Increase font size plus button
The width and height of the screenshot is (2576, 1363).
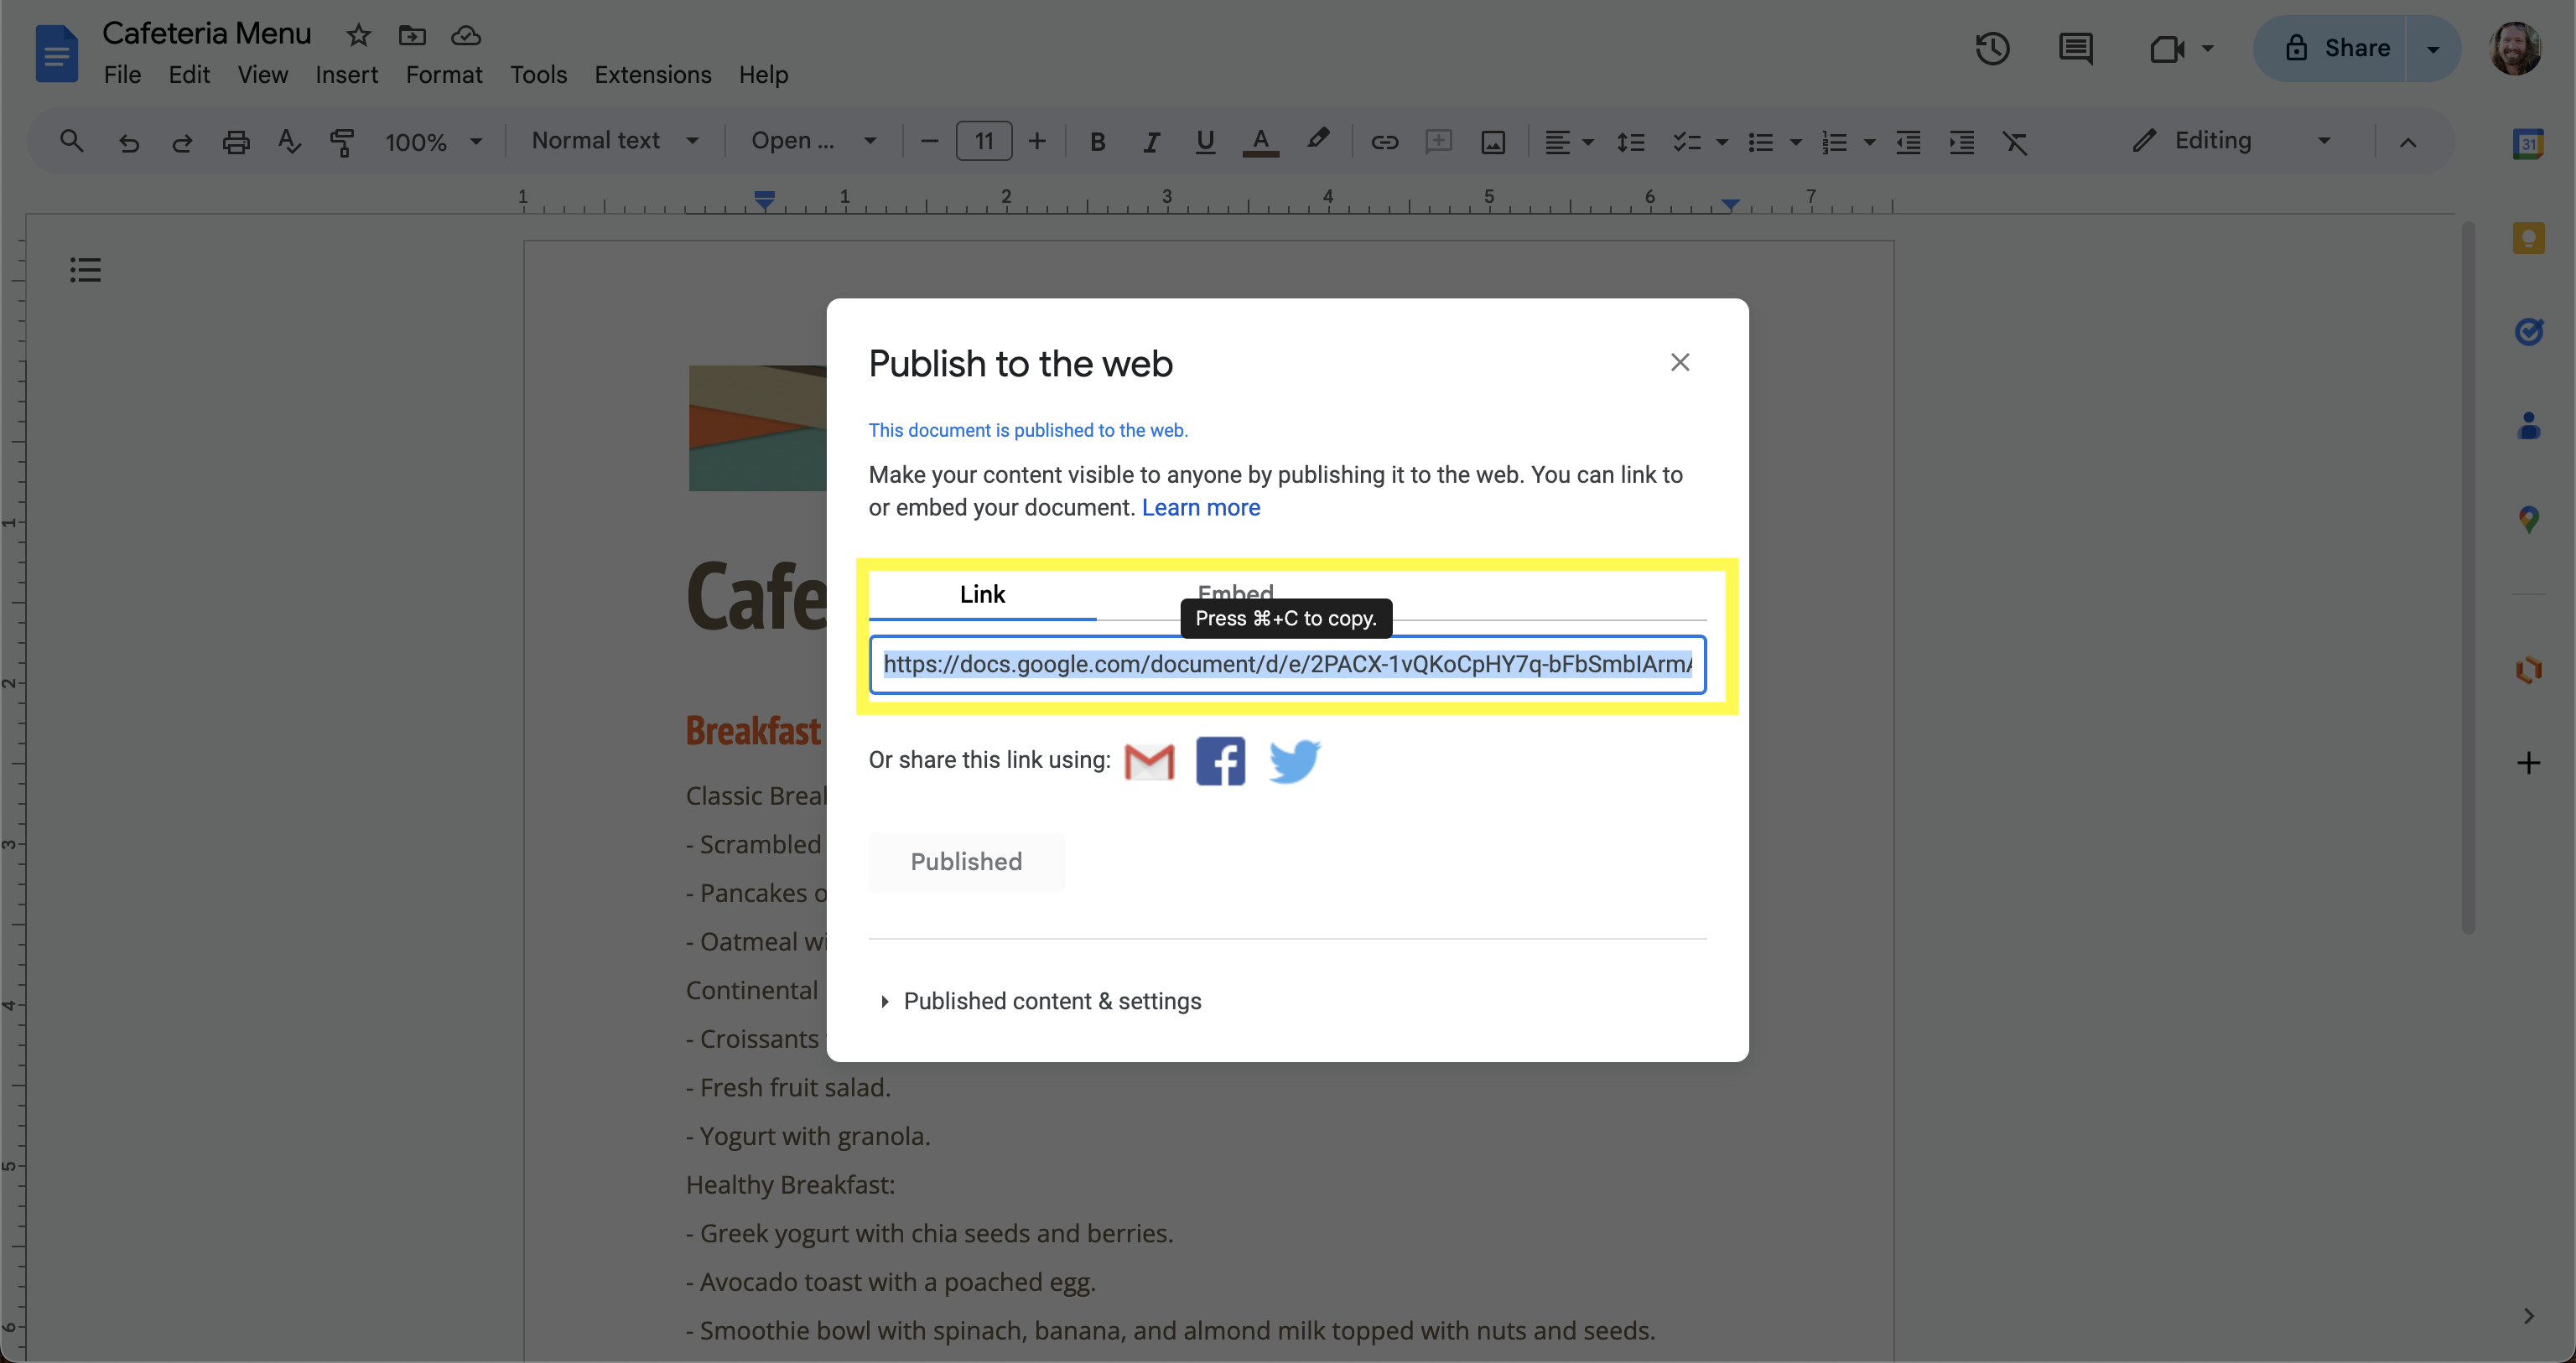coord(1037,142)
